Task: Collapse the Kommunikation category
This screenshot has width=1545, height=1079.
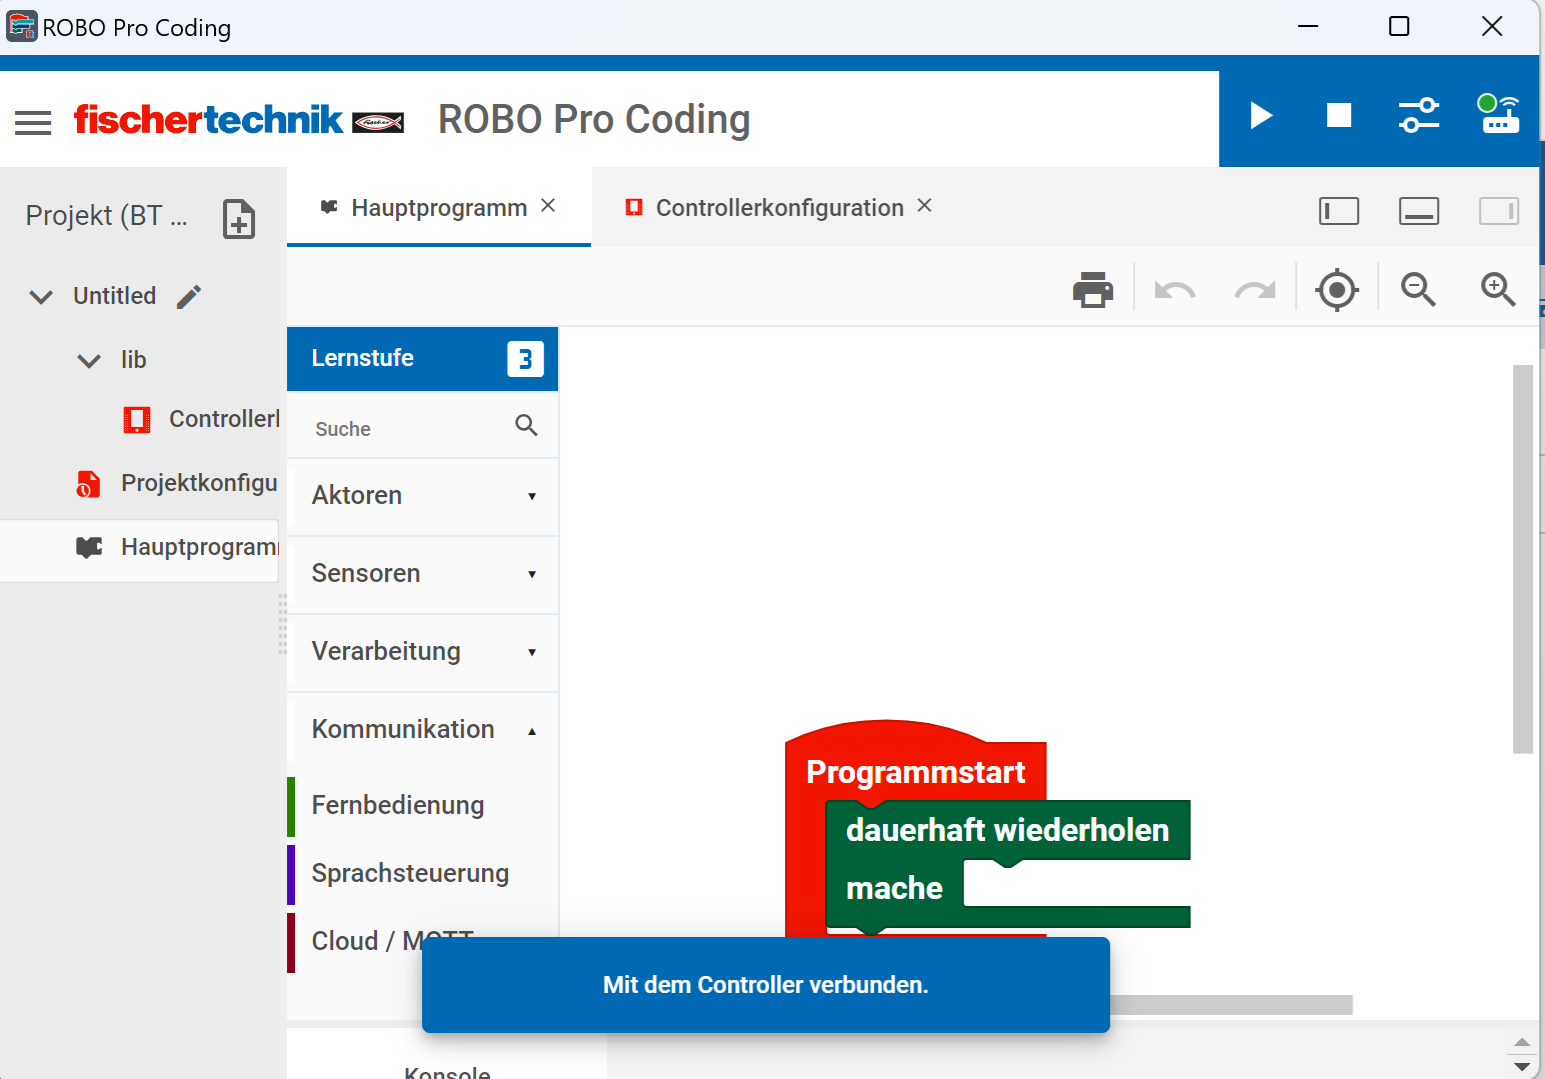Action: click(x=423, y=730)
